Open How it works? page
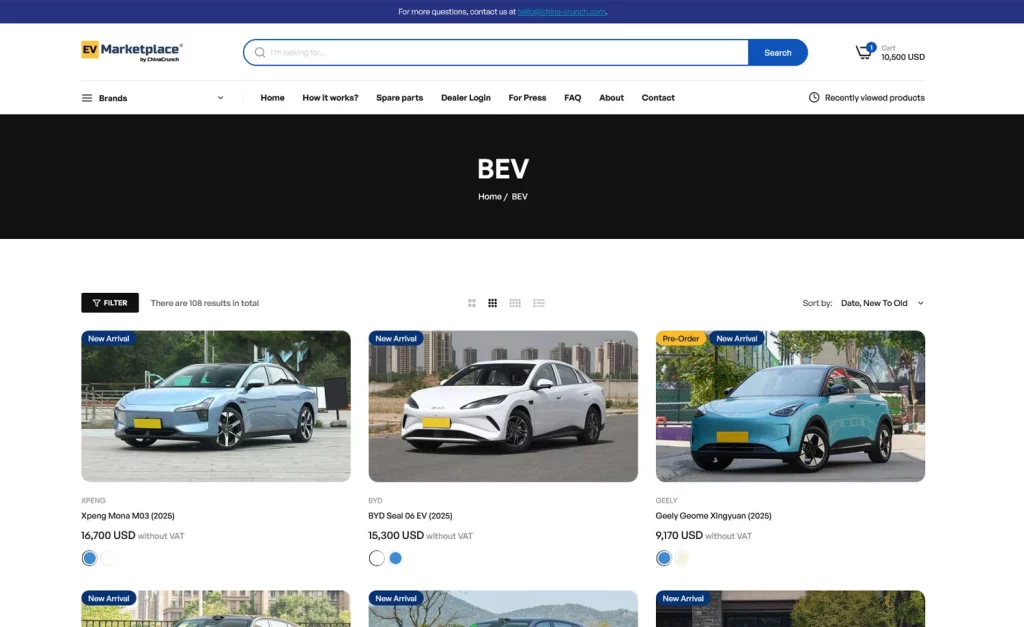Viewport: 1024px width, 627px height. [x=330, y=97]
